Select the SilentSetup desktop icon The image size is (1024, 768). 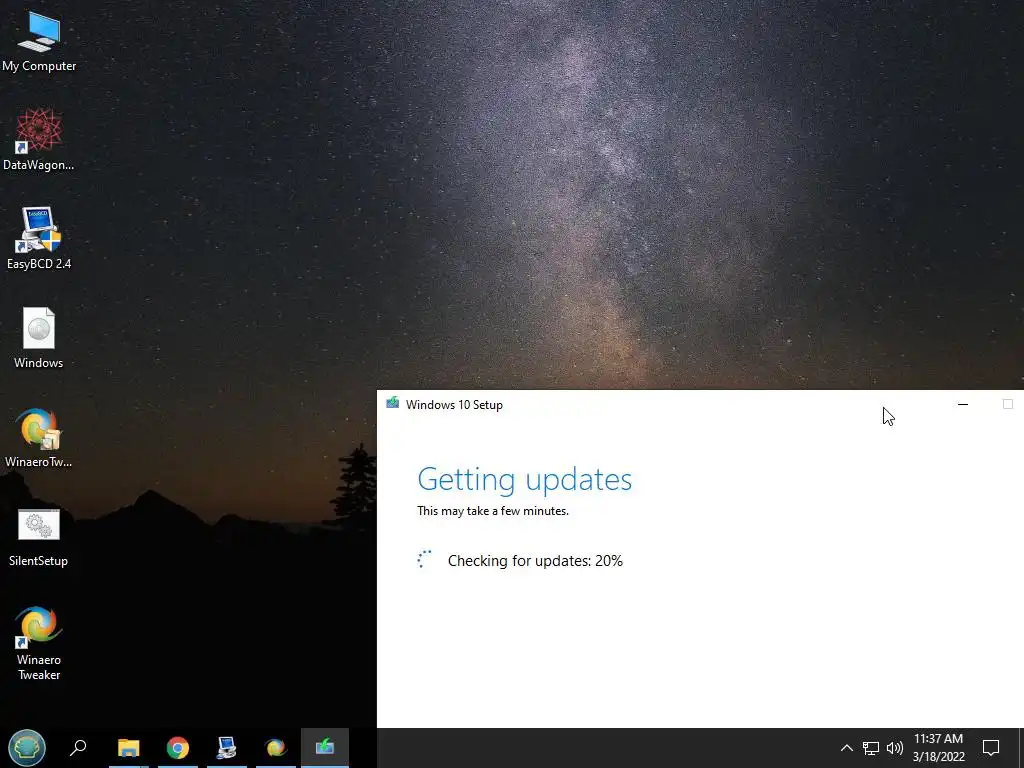click(39, 537)
